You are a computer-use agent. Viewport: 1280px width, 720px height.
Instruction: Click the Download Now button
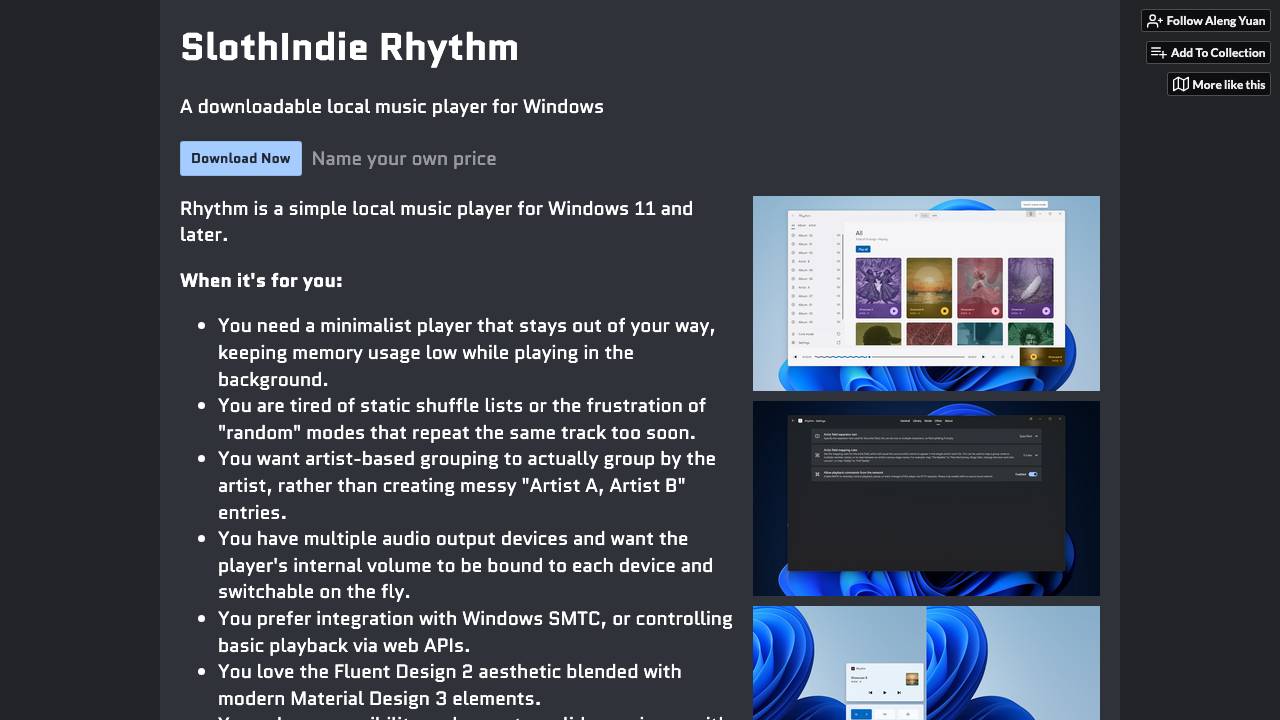(241, 158)
